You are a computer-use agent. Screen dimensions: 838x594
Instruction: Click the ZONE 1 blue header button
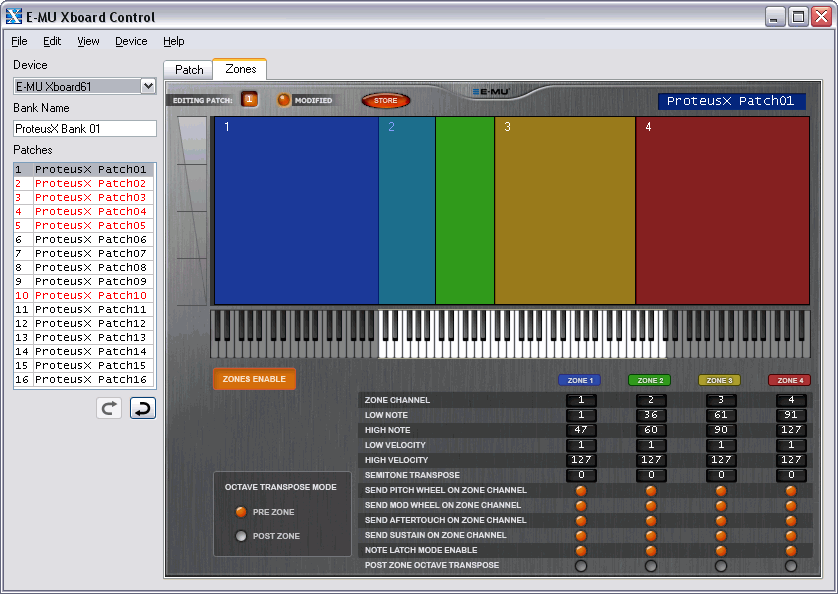click(x=580, y=380)
